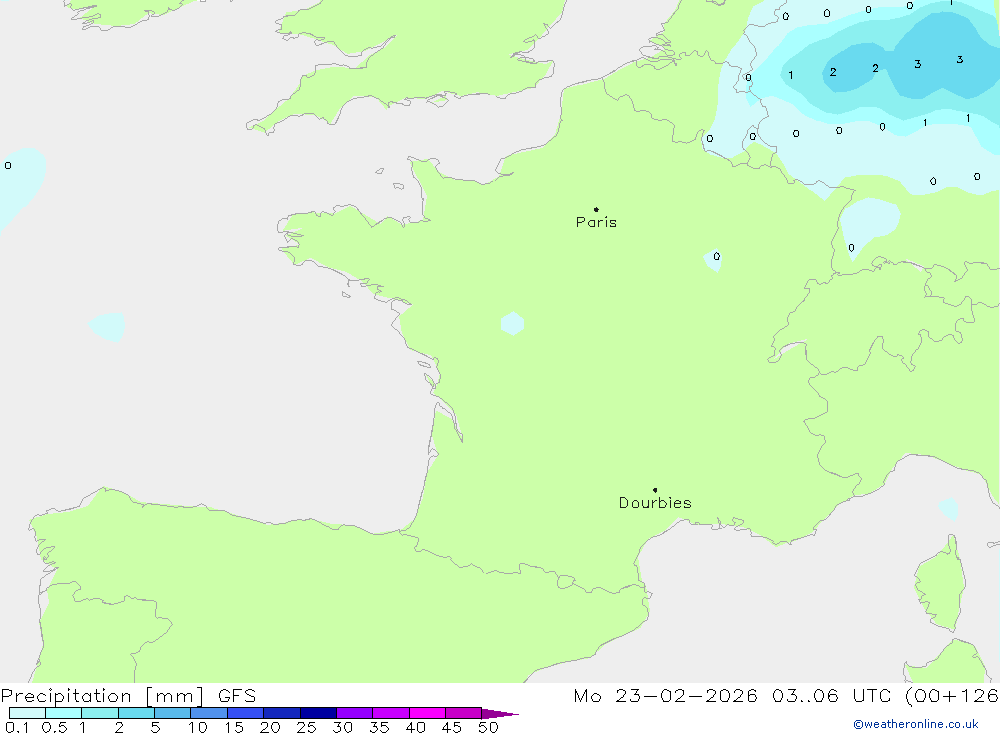The image size is (1000, 733).
Task: Click the Dourbies city label
Action: (x=655, y=503)
